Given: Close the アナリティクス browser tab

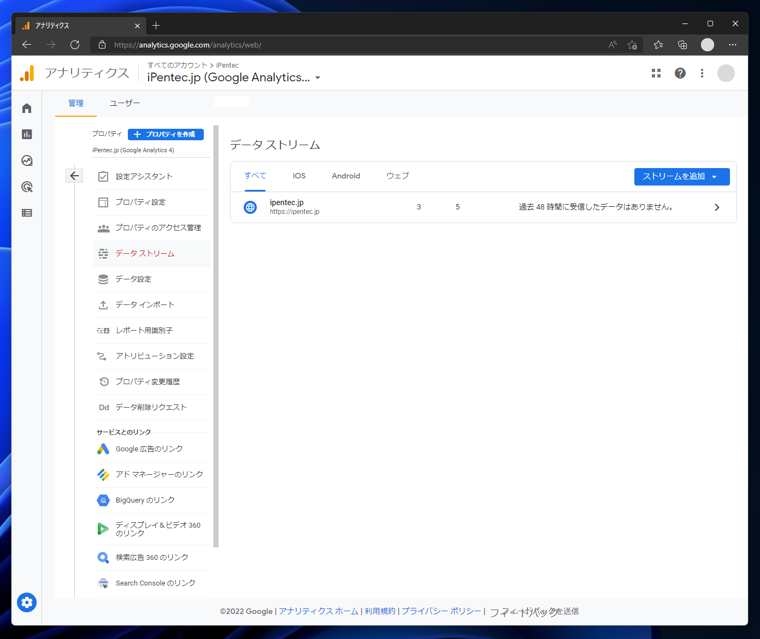Looking at the screenshot, I should pyautogui.click(x=137, y=26).
